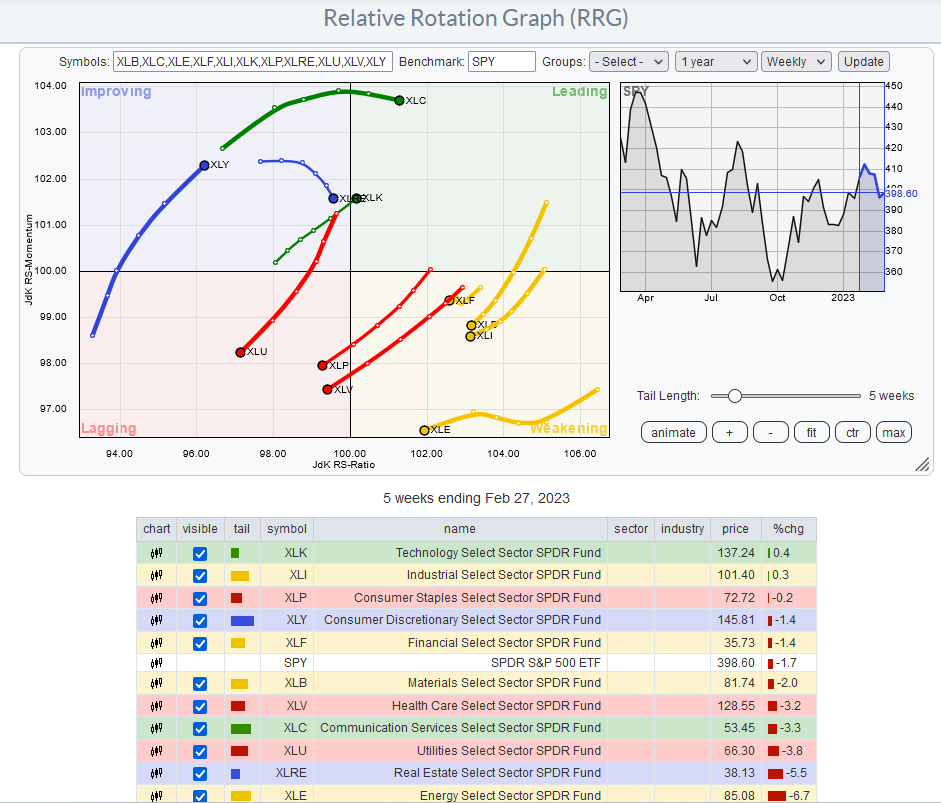941x803 pixels.
Task: Click the yellow tail swatch for XLE
Action: point(241,796)
